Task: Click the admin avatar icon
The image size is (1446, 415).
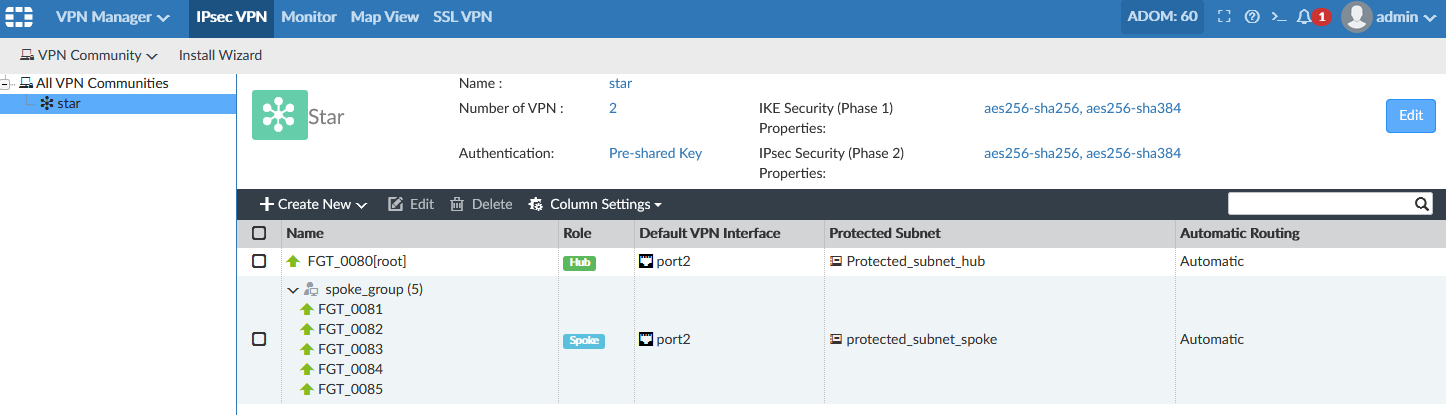Action: [1356, 17]
